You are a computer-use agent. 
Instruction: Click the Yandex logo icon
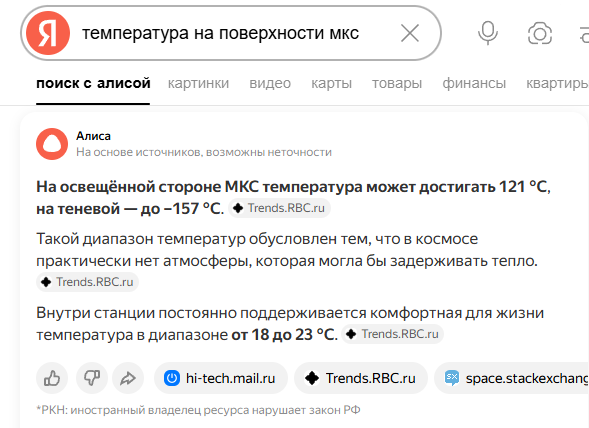tap(48, 33)
